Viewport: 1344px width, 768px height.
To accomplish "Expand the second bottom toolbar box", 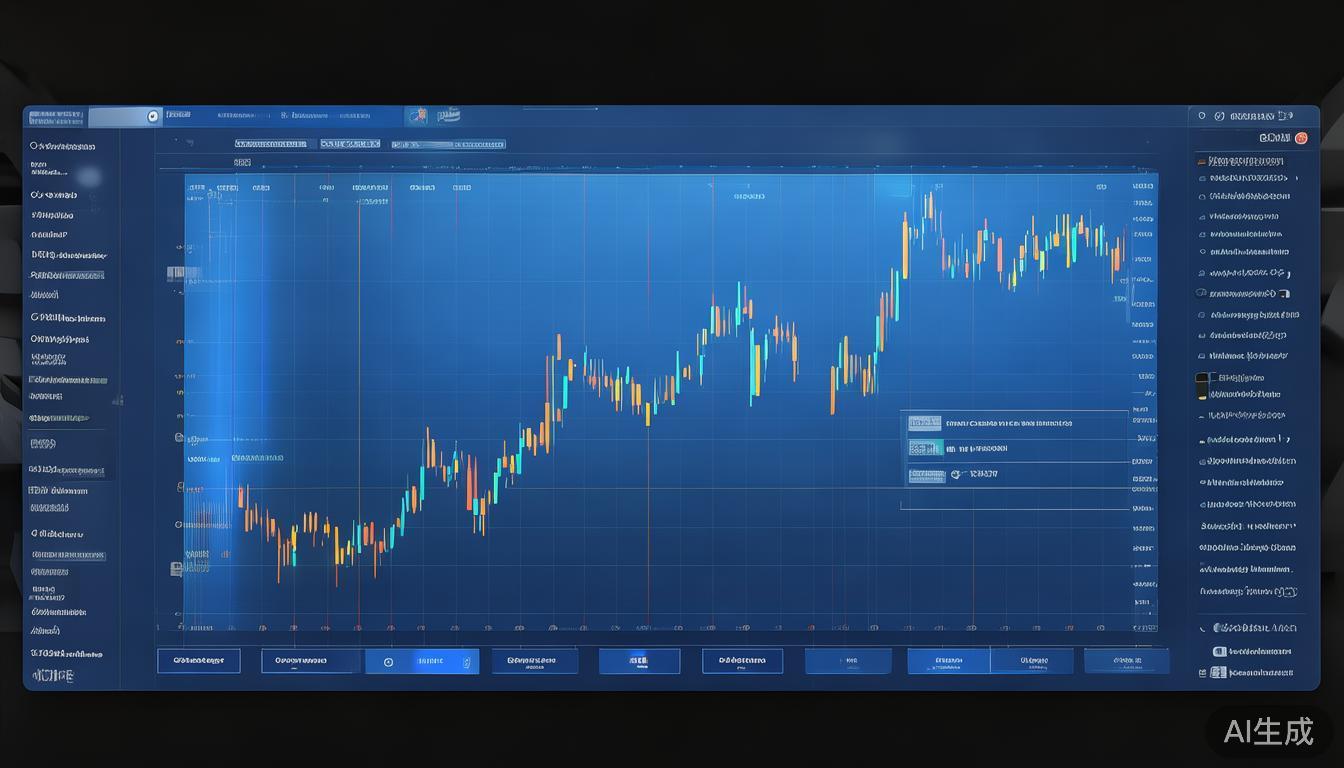I will point(310,661).
